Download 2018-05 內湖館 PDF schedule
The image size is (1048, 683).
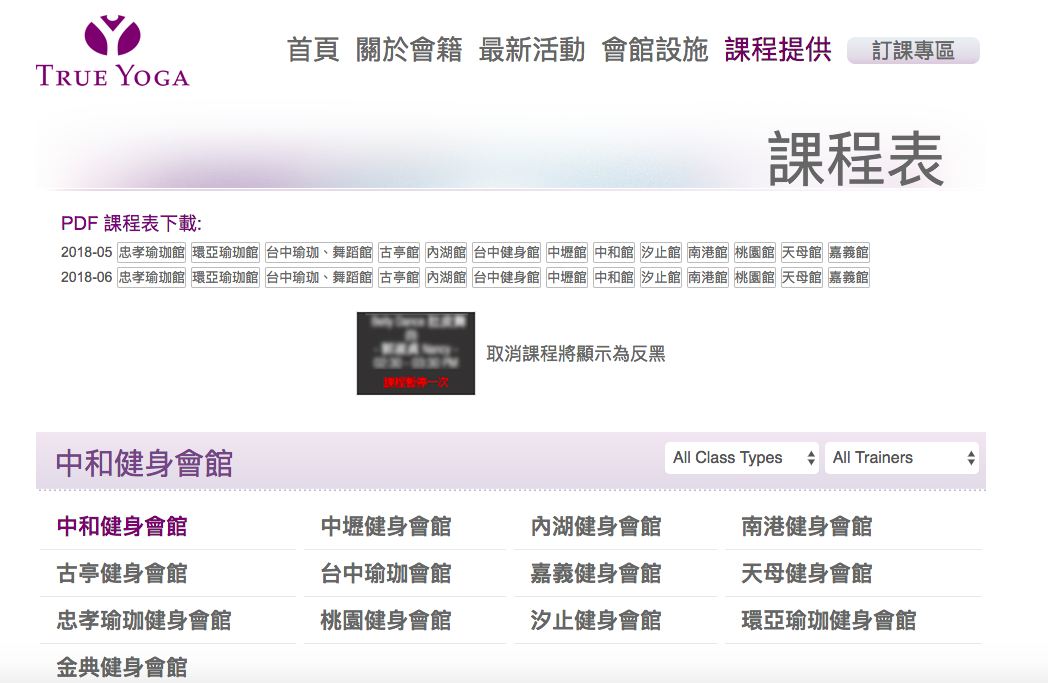coord(446,253)
